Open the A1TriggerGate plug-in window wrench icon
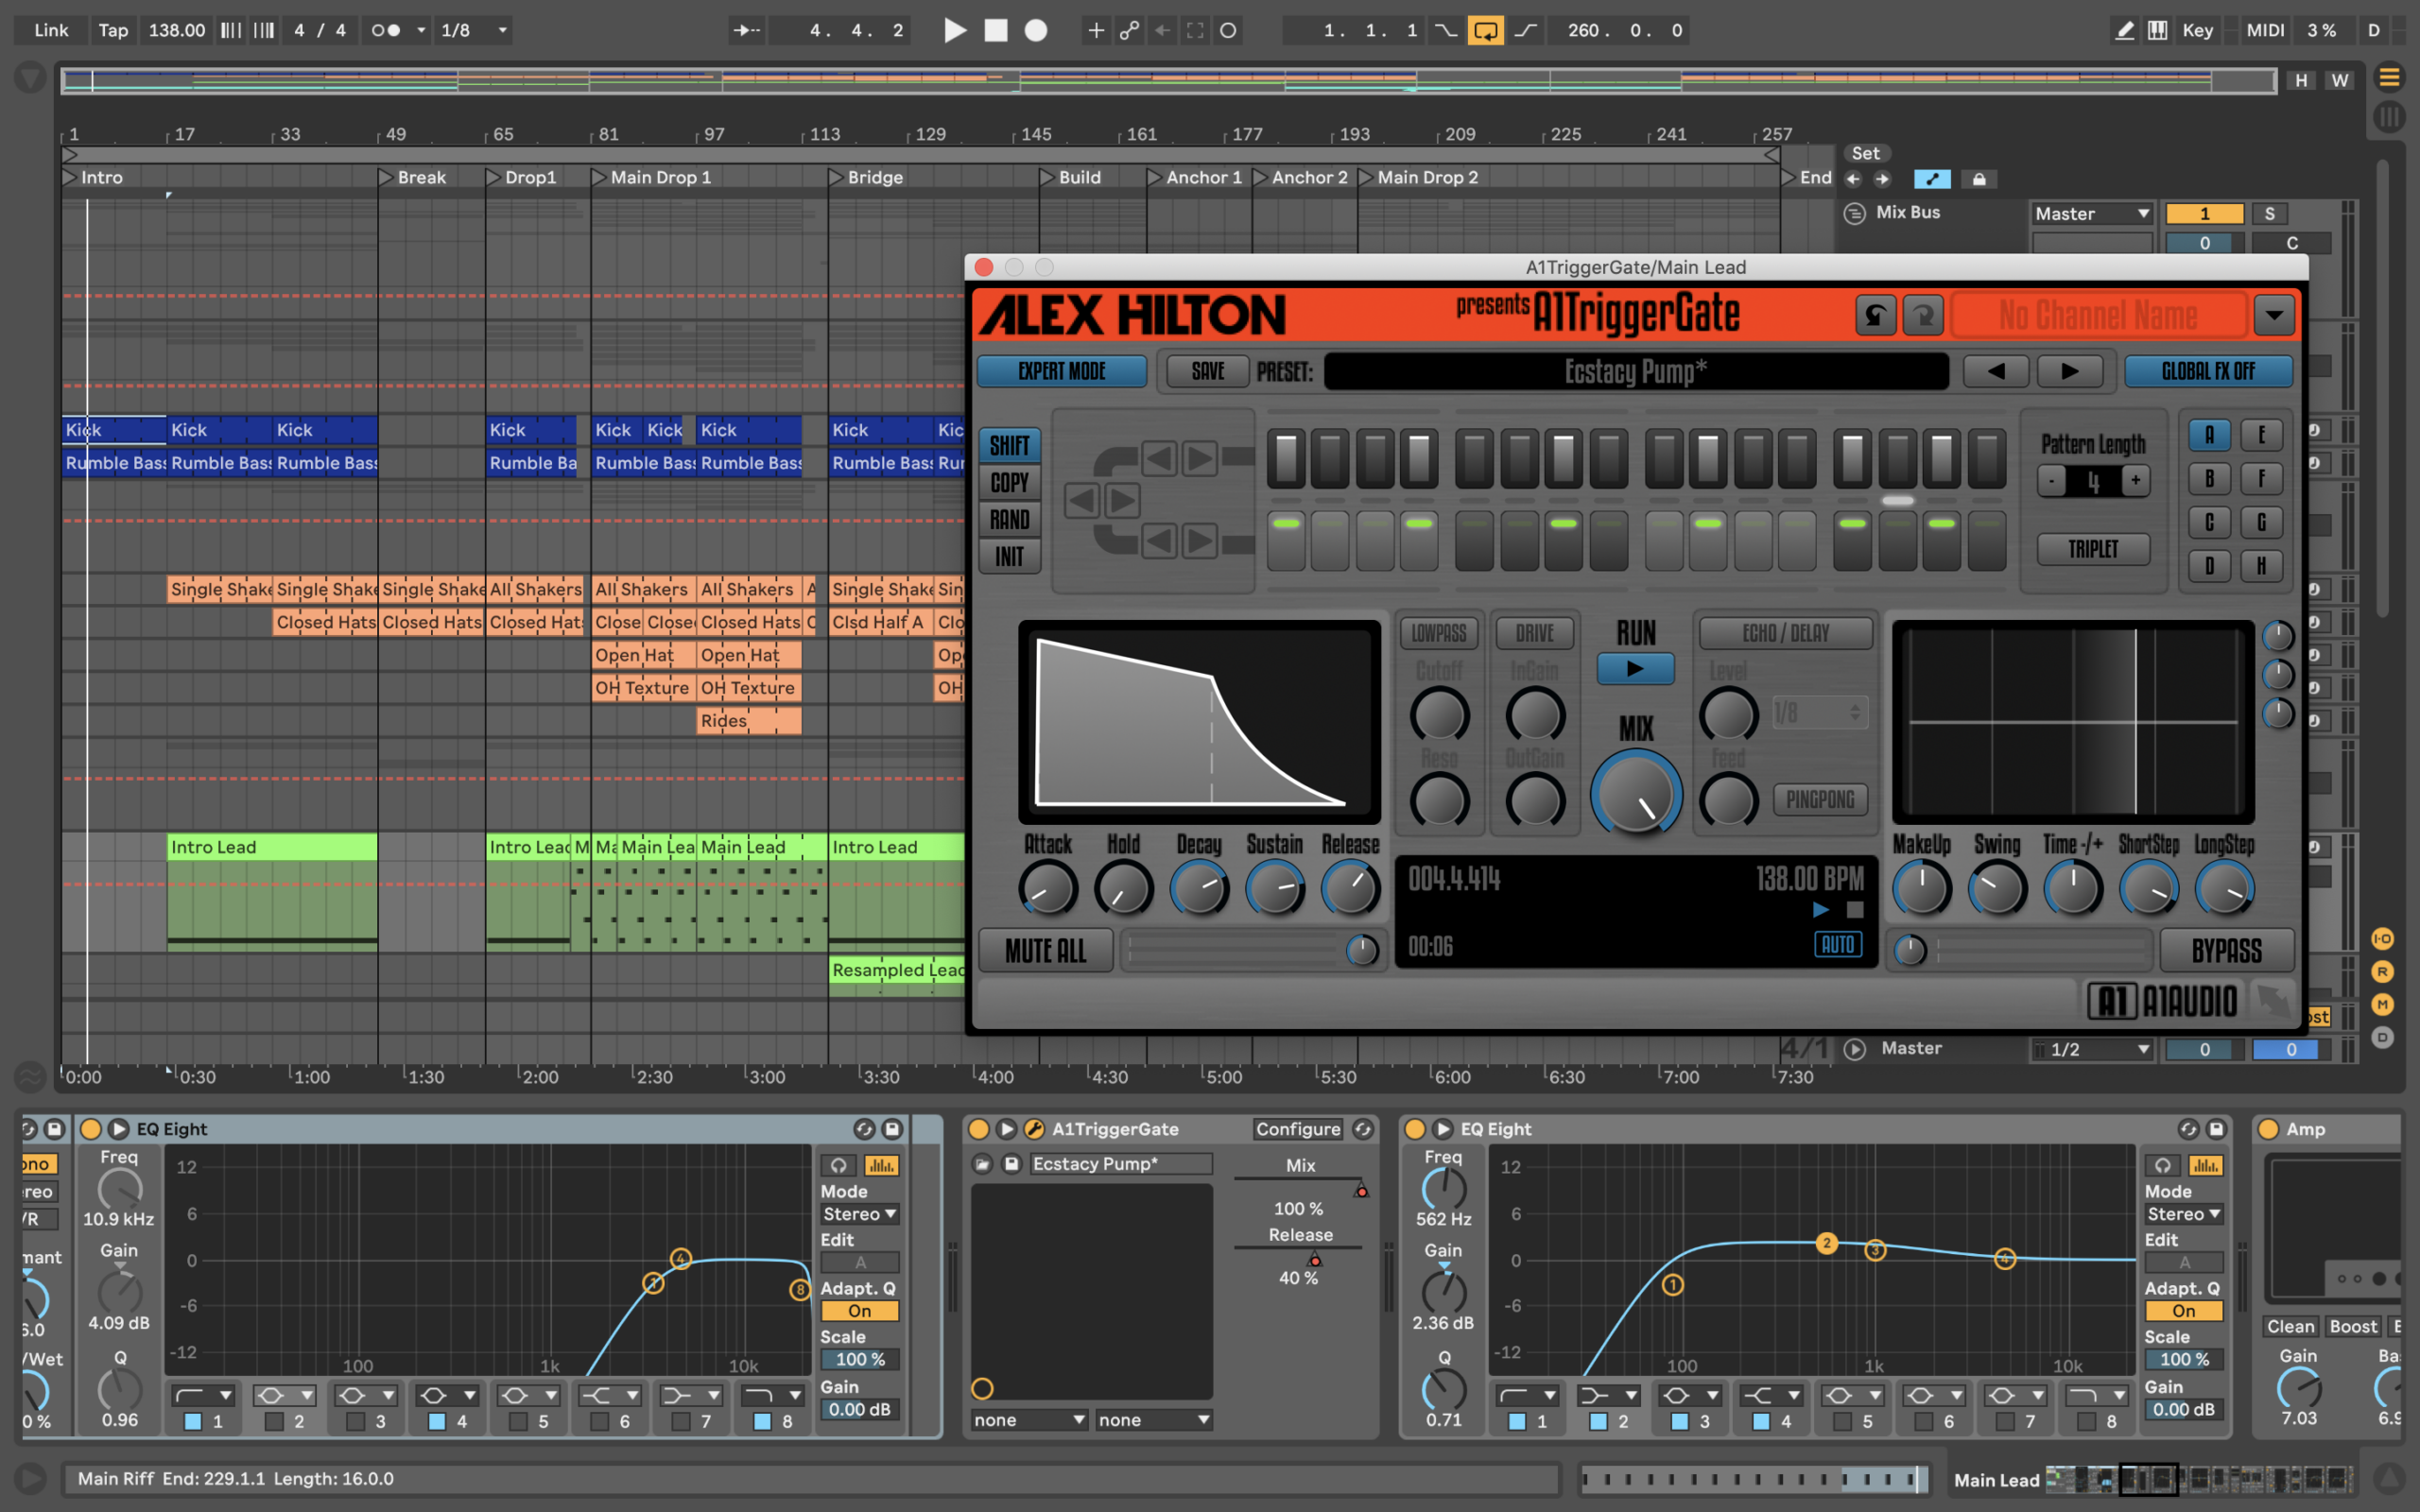The width and height of the screenshot is (2420, 1512). point(1035,1129)
